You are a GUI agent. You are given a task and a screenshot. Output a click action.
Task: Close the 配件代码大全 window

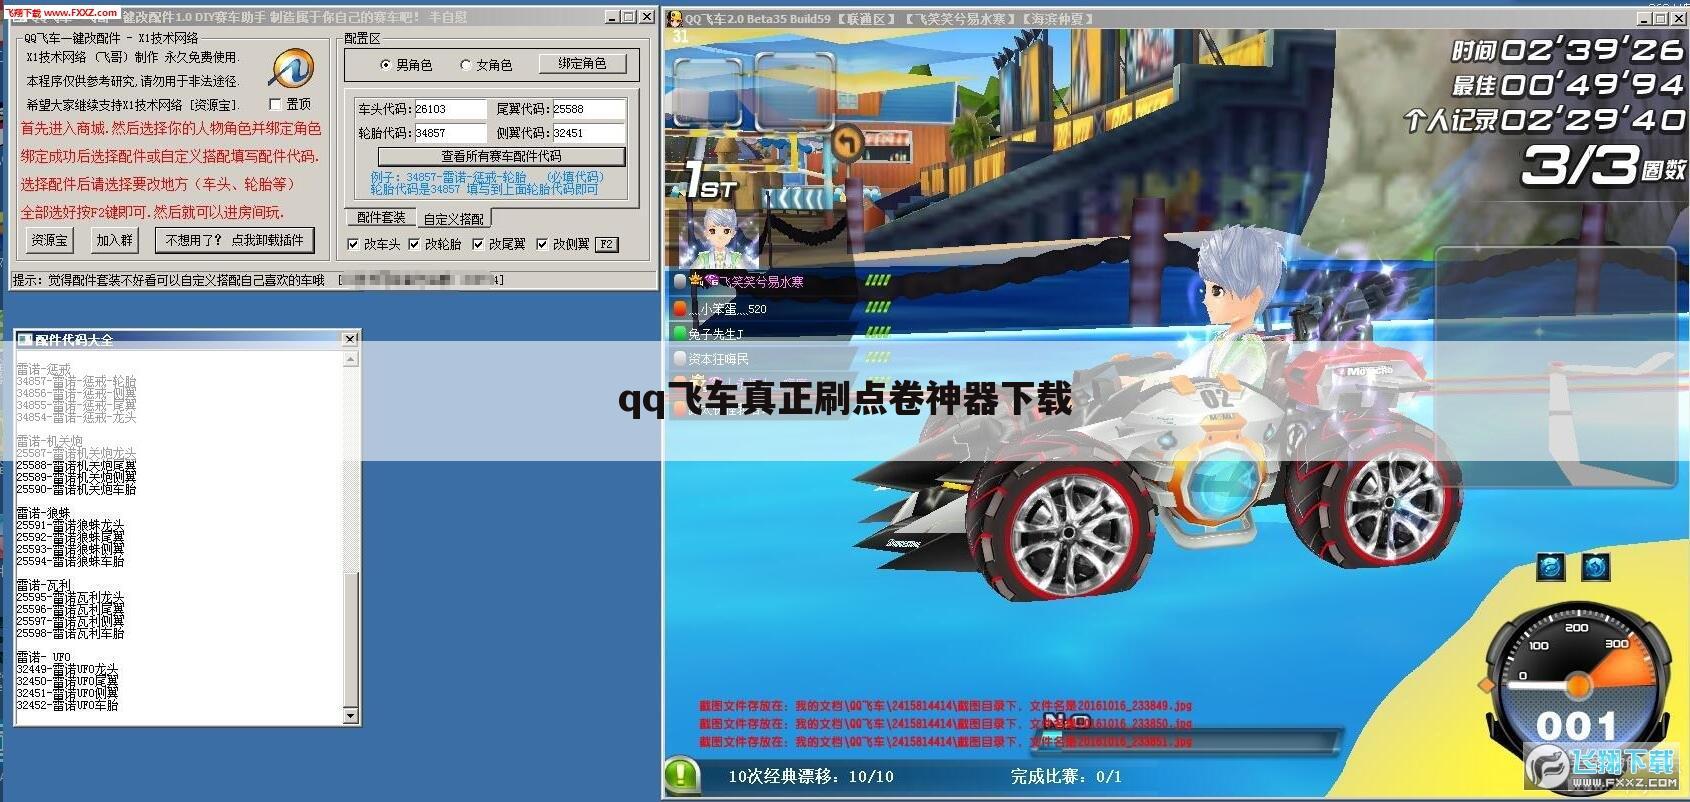[x=350, y=339]
